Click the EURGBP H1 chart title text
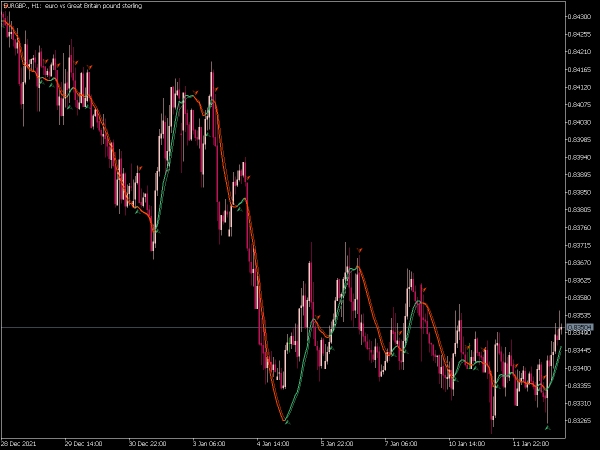The height and width of the screenshot is (450, 600). coord(73,6)
